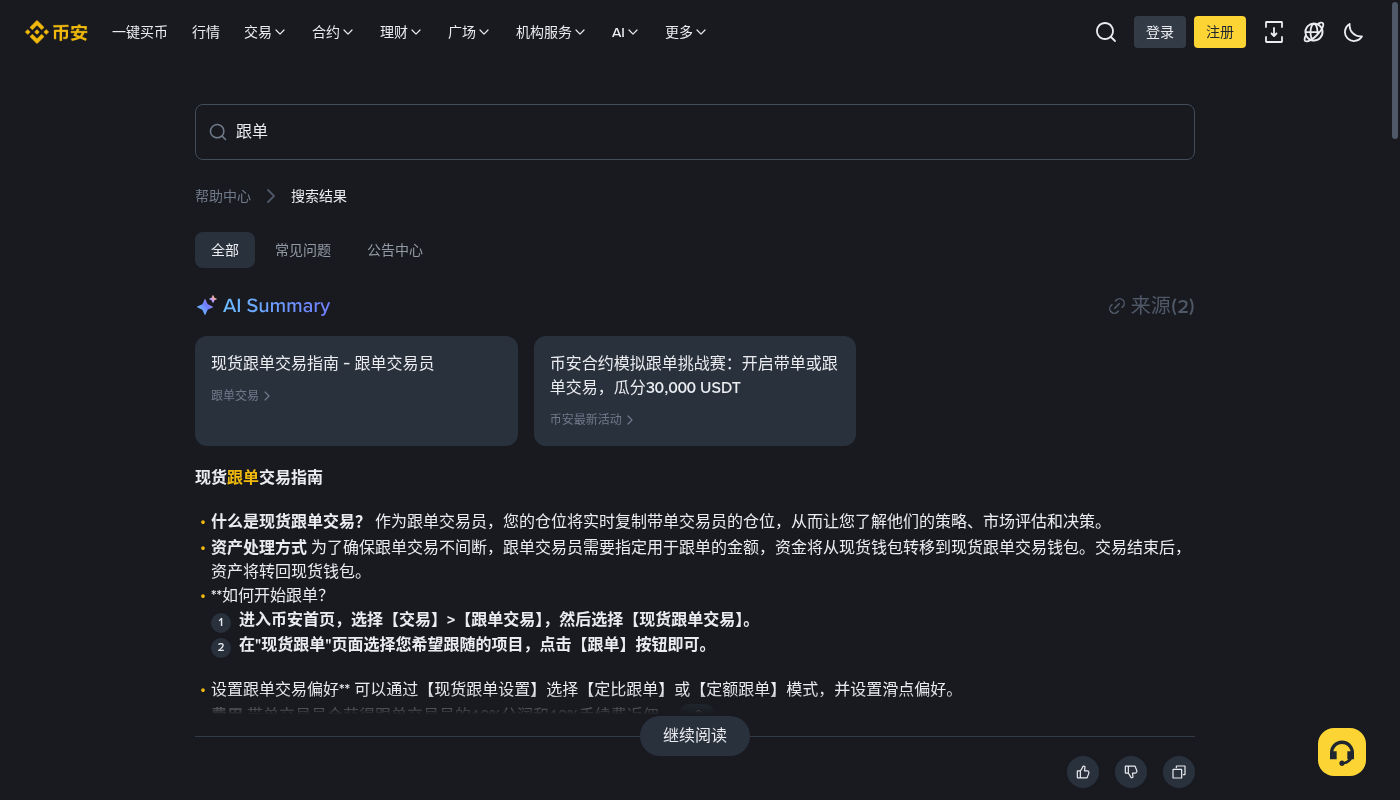Open the language globe icon
Screen dimensions: 1400x800
pyautogui.click(x=1314, y=32)
